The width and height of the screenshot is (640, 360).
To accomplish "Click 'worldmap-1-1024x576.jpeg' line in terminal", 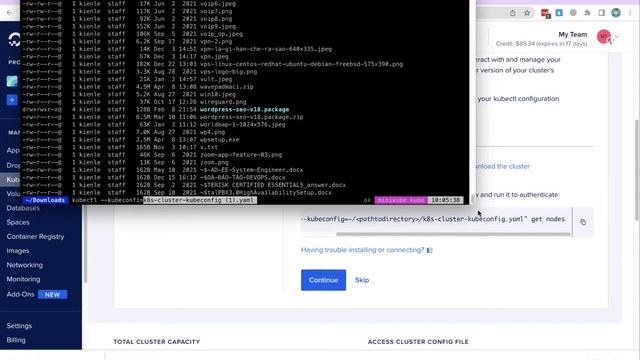I will point(242,124).
